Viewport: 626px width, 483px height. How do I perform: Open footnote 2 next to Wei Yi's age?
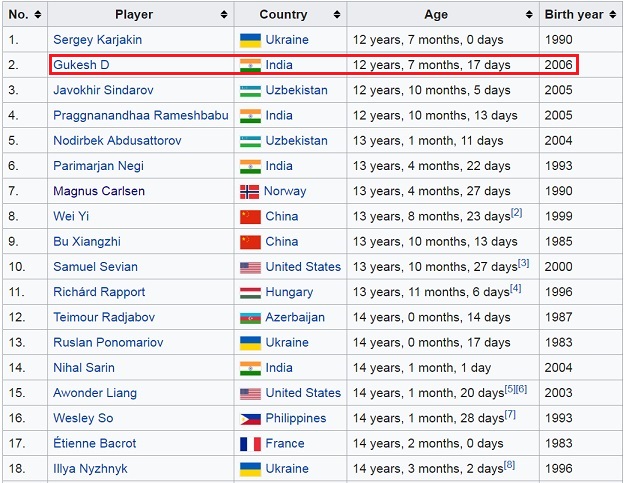(x=516, y=212)
